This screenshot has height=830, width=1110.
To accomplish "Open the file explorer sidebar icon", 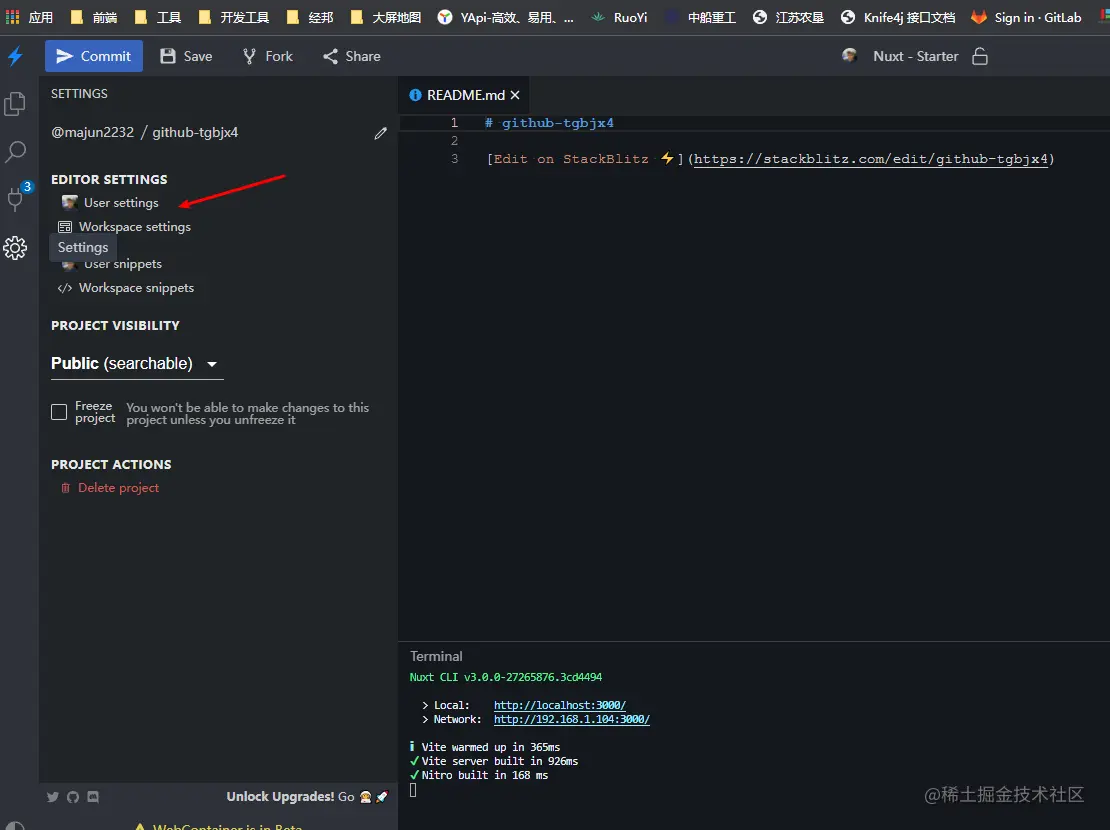I will pos(15,104).
